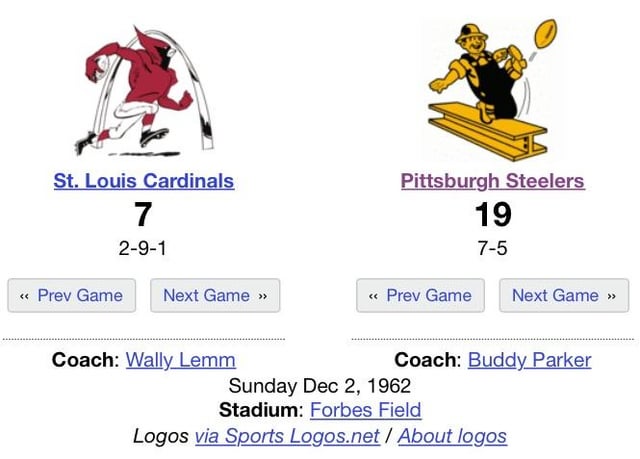Click the Pittsburgh Steelers team logo

point(493,90)
